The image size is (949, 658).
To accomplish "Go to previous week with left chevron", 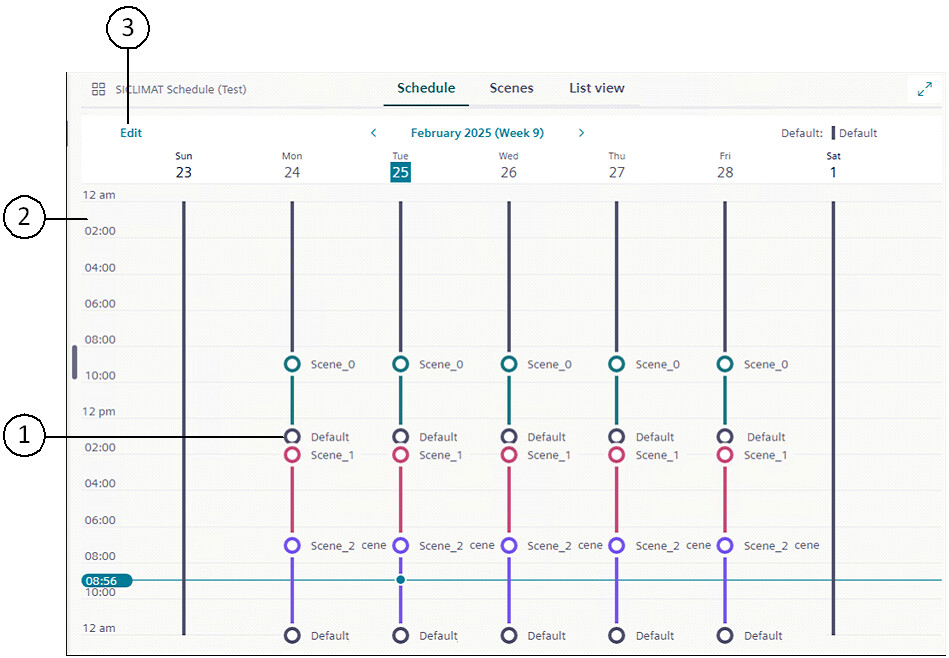I will (374, 133).
